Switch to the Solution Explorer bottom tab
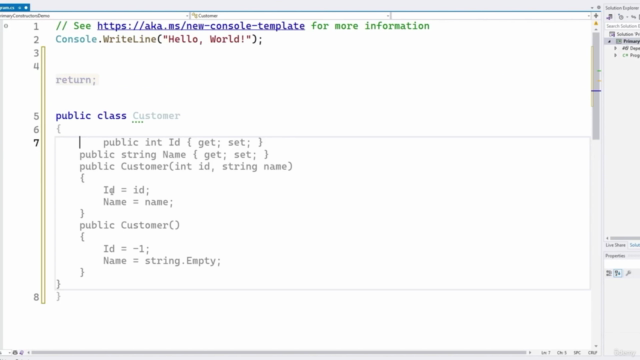This screenshot has width=640, height=360. (635, 245)
